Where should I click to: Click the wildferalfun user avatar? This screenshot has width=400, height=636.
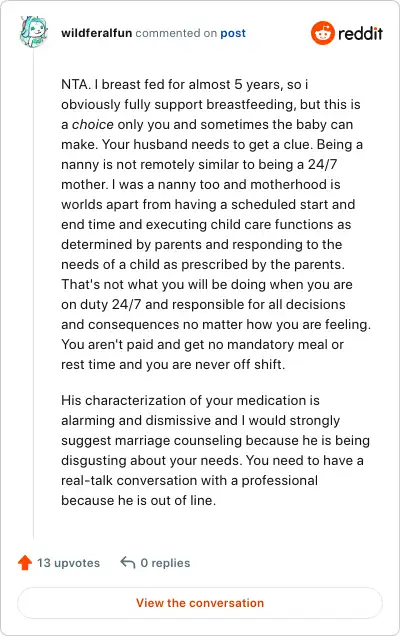(34, 32)
